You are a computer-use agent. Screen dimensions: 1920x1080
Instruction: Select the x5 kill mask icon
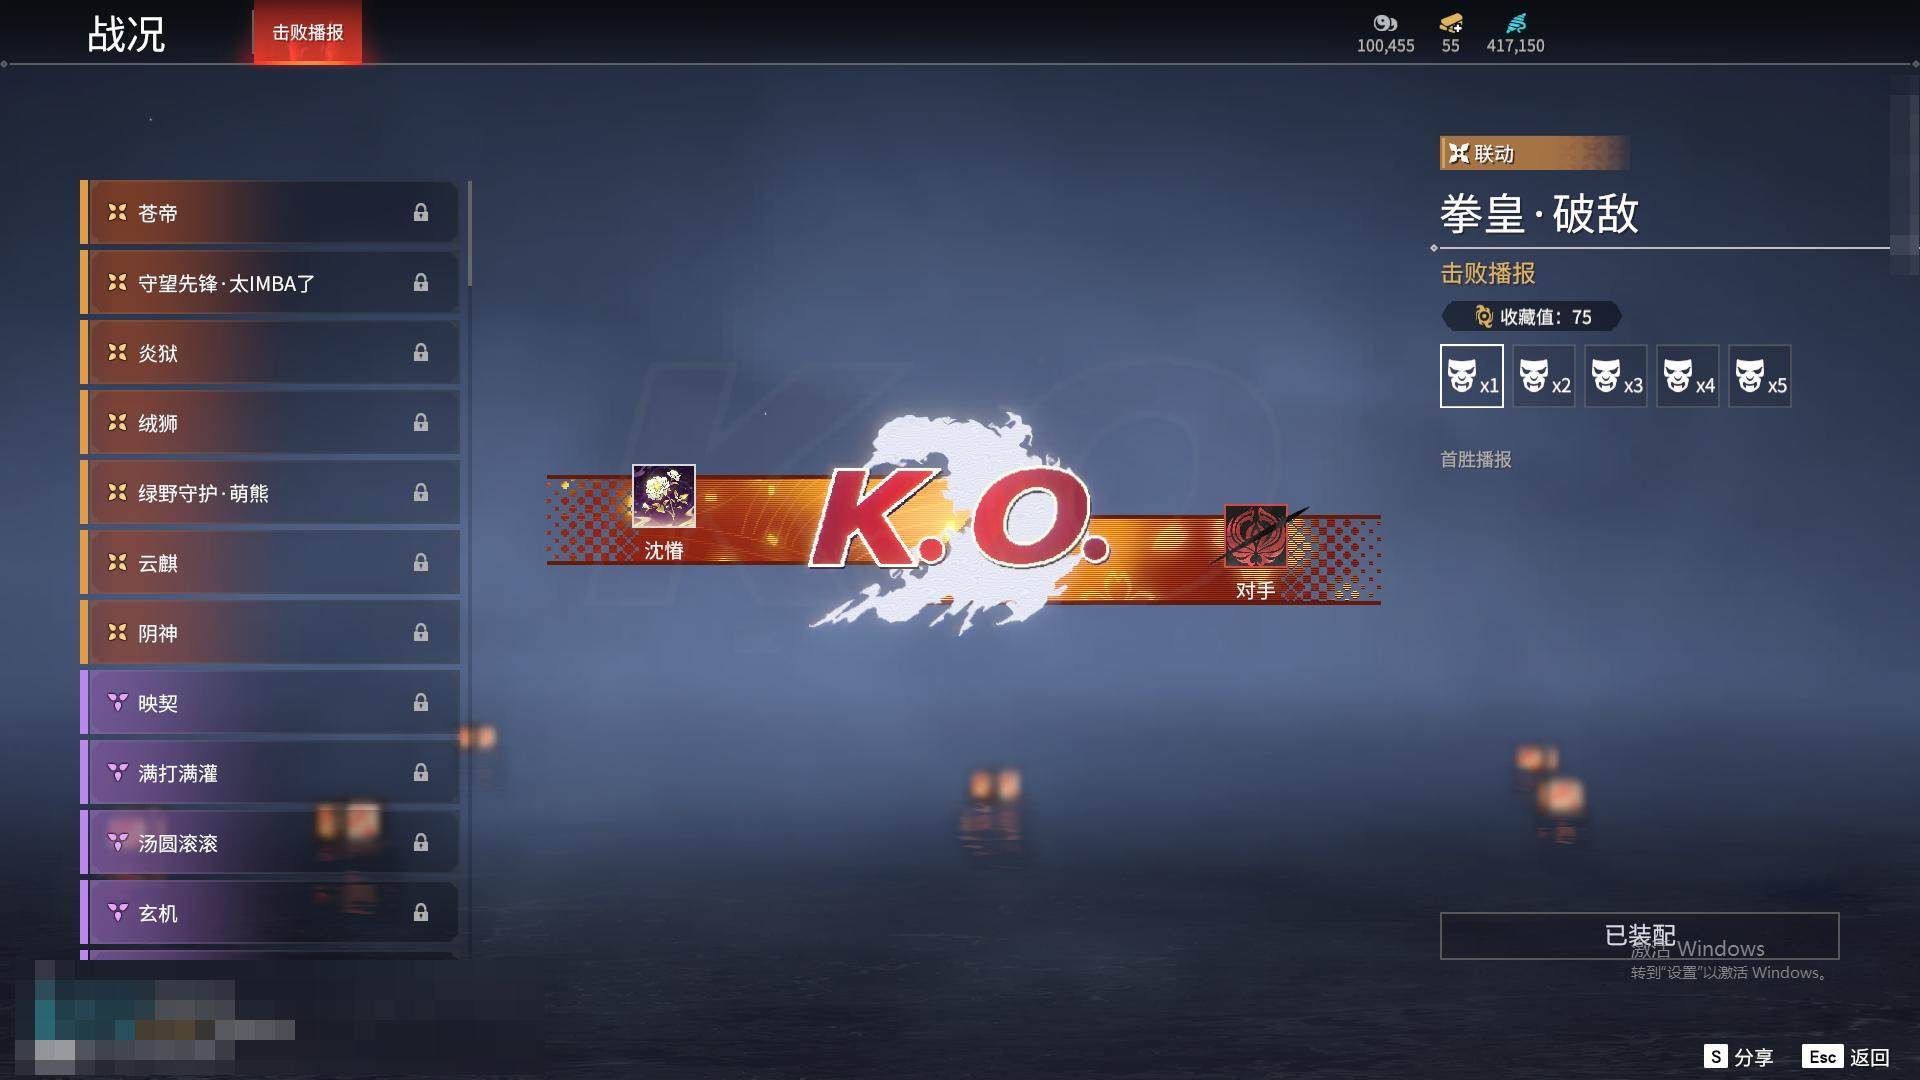pos(1759,376)
